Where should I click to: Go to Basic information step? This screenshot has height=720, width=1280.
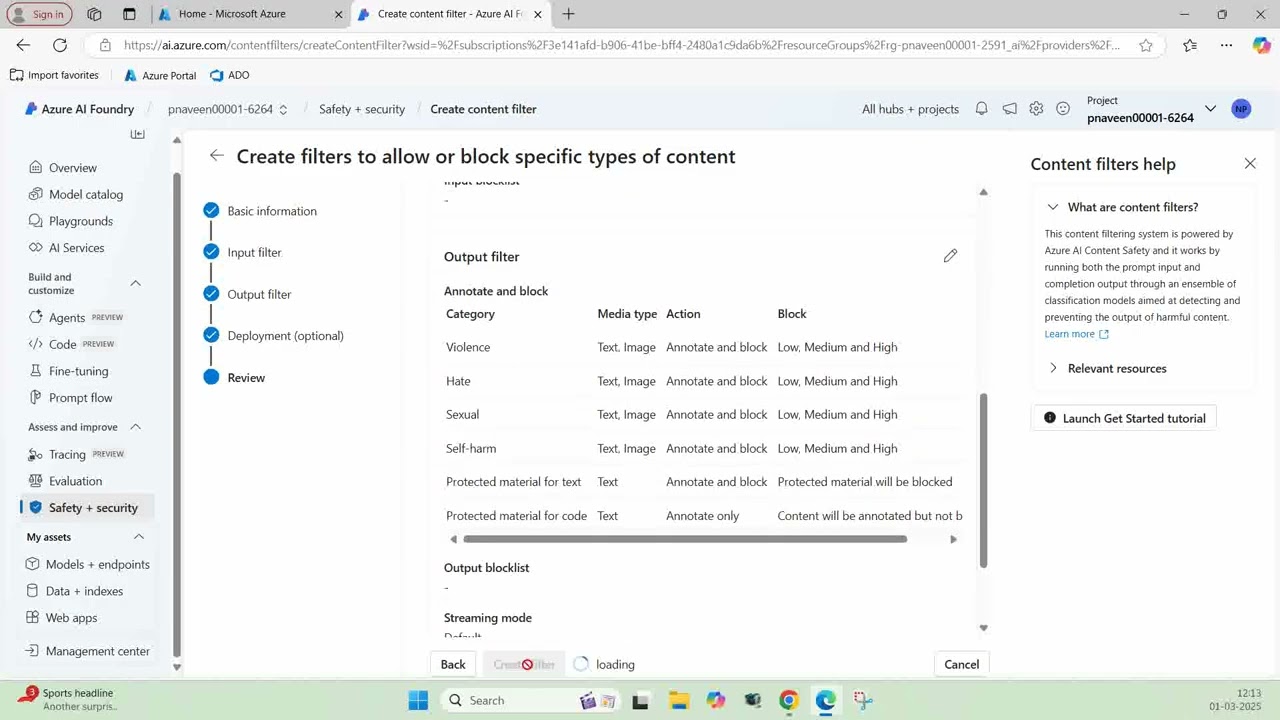pyautogui.click(x=272, y=211)
